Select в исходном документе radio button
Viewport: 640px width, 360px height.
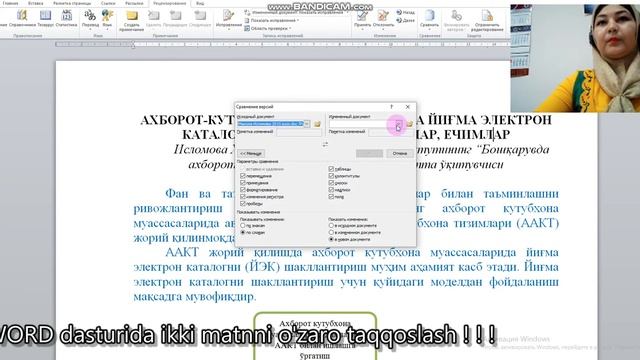pos(331,225)
